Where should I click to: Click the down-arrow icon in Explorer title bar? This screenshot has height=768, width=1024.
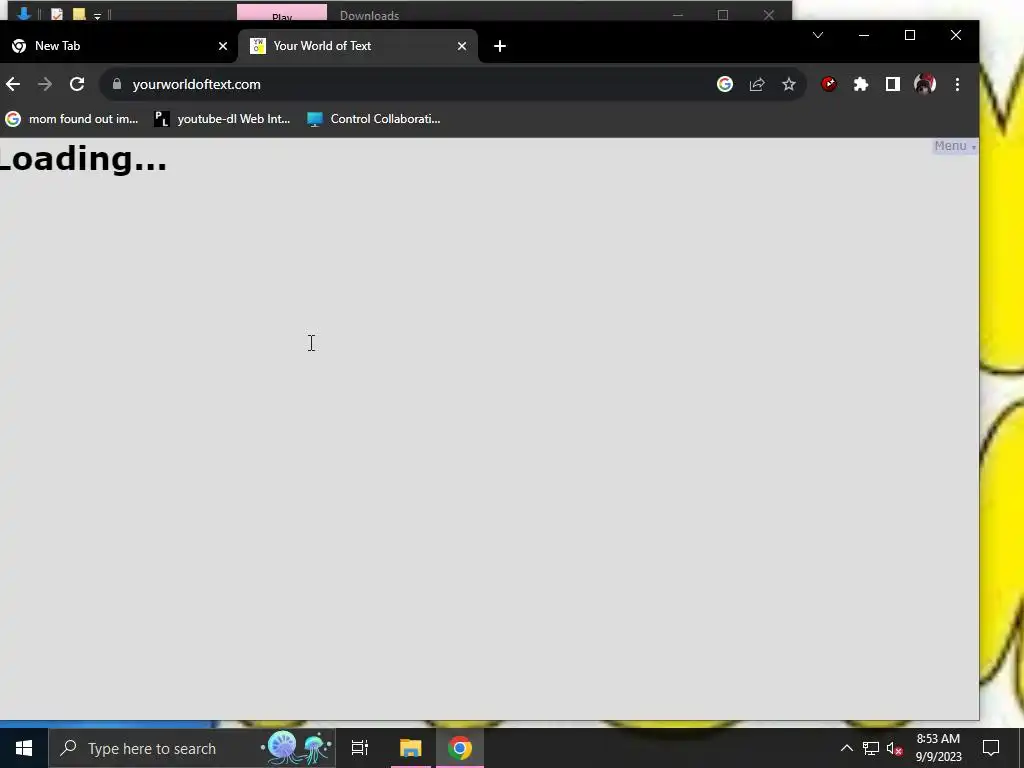[x=24, y=13]
